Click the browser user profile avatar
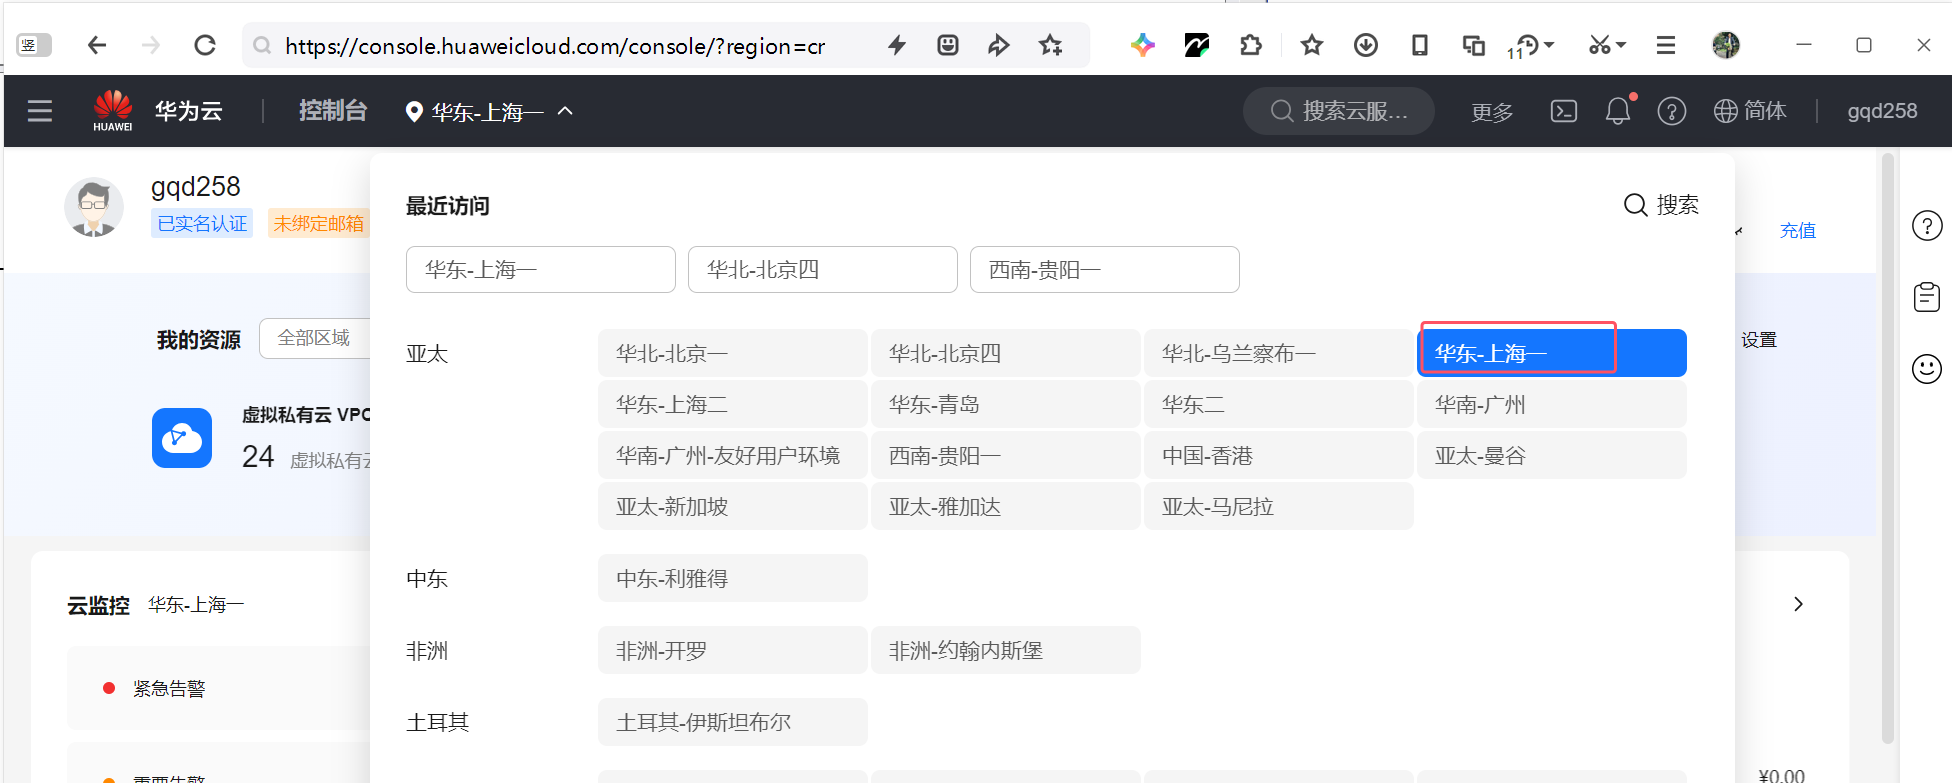1952x783 pixels. point(1726,45)
